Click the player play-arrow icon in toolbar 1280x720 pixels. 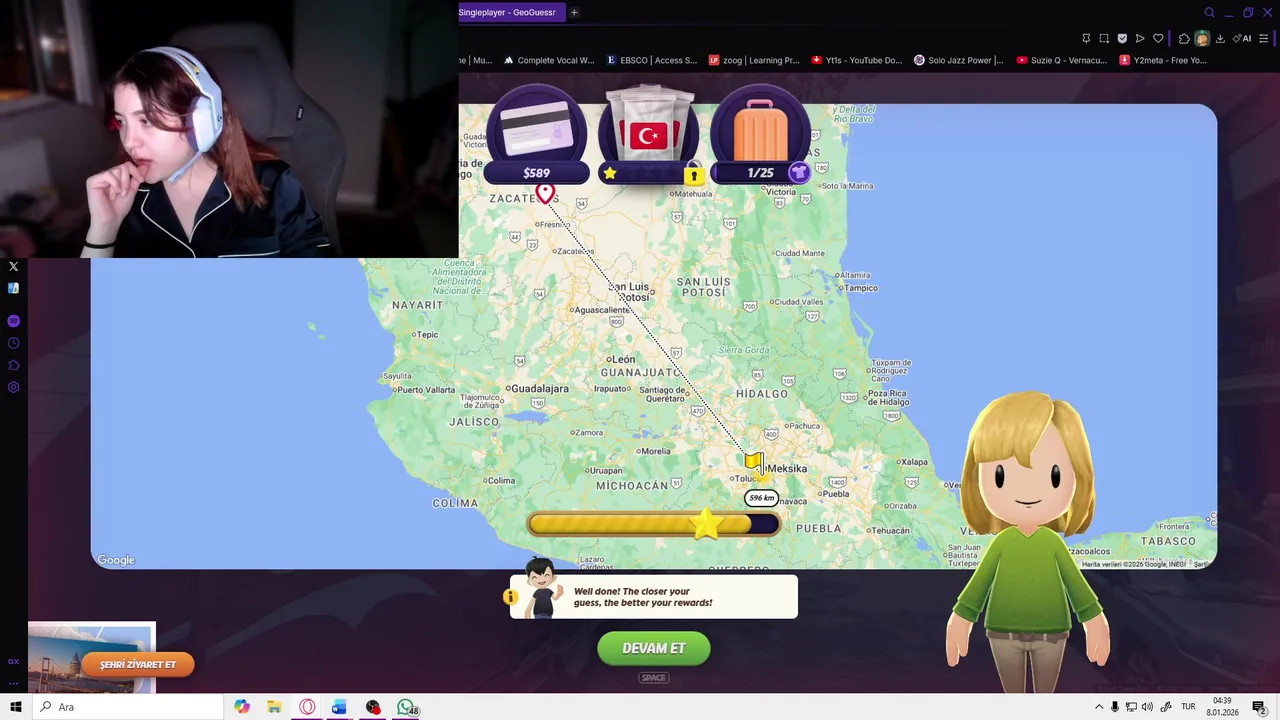(x=1140, y=38)
